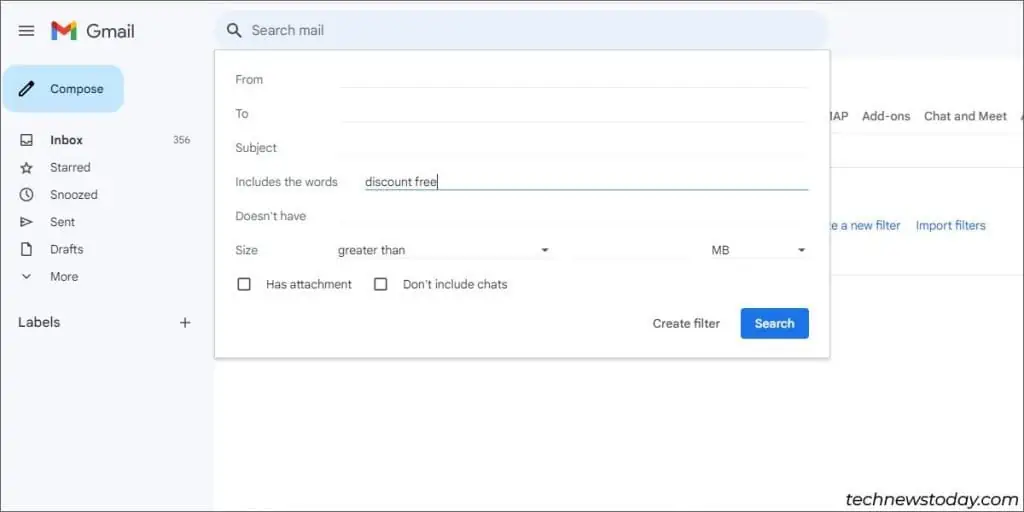This screenshot has width=1024, height=512.
Task: Click the 356 inbox count
Action: (x=182, y=140)
